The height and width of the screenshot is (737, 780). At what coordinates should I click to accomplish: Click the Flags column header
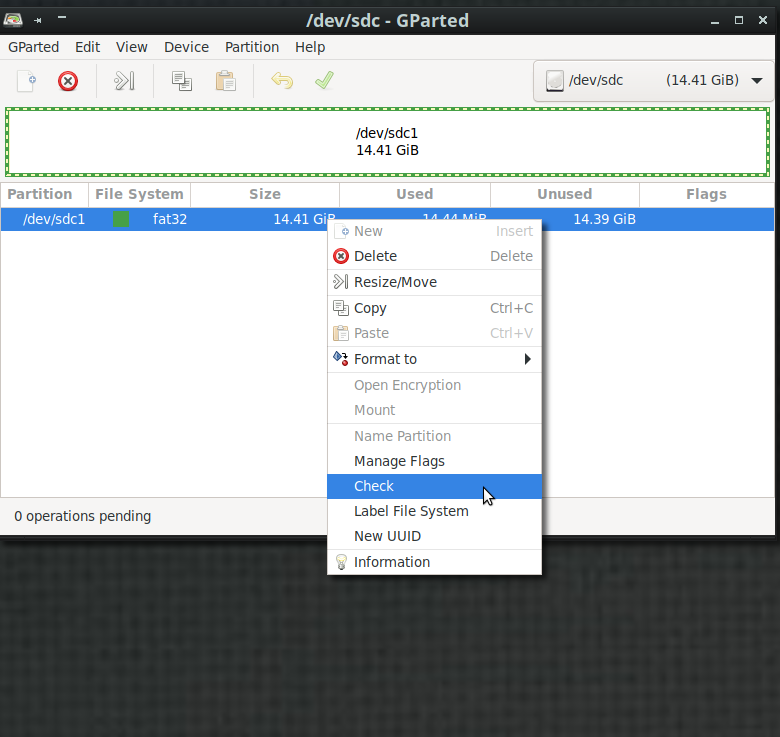click(706, 194)
